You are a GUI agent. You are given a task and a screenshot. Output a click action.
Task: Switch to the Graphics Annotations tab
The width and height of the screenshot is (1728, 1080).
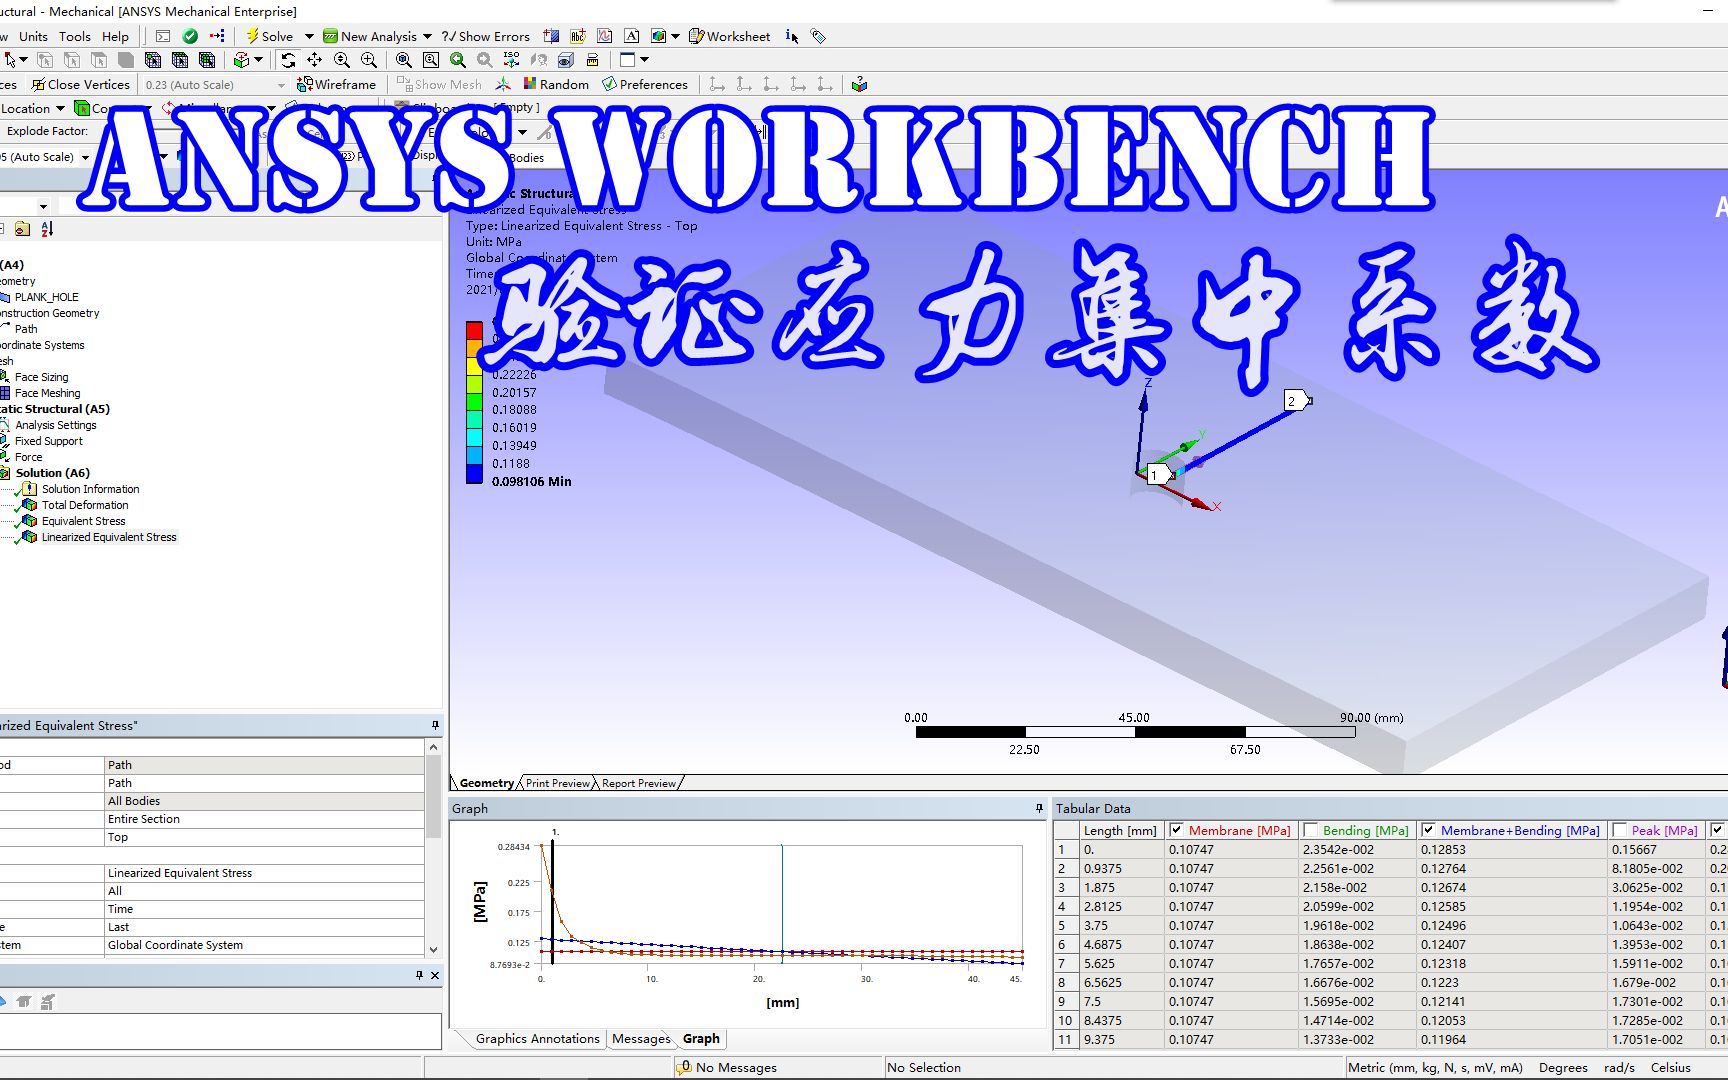[x=537, y=1039]
